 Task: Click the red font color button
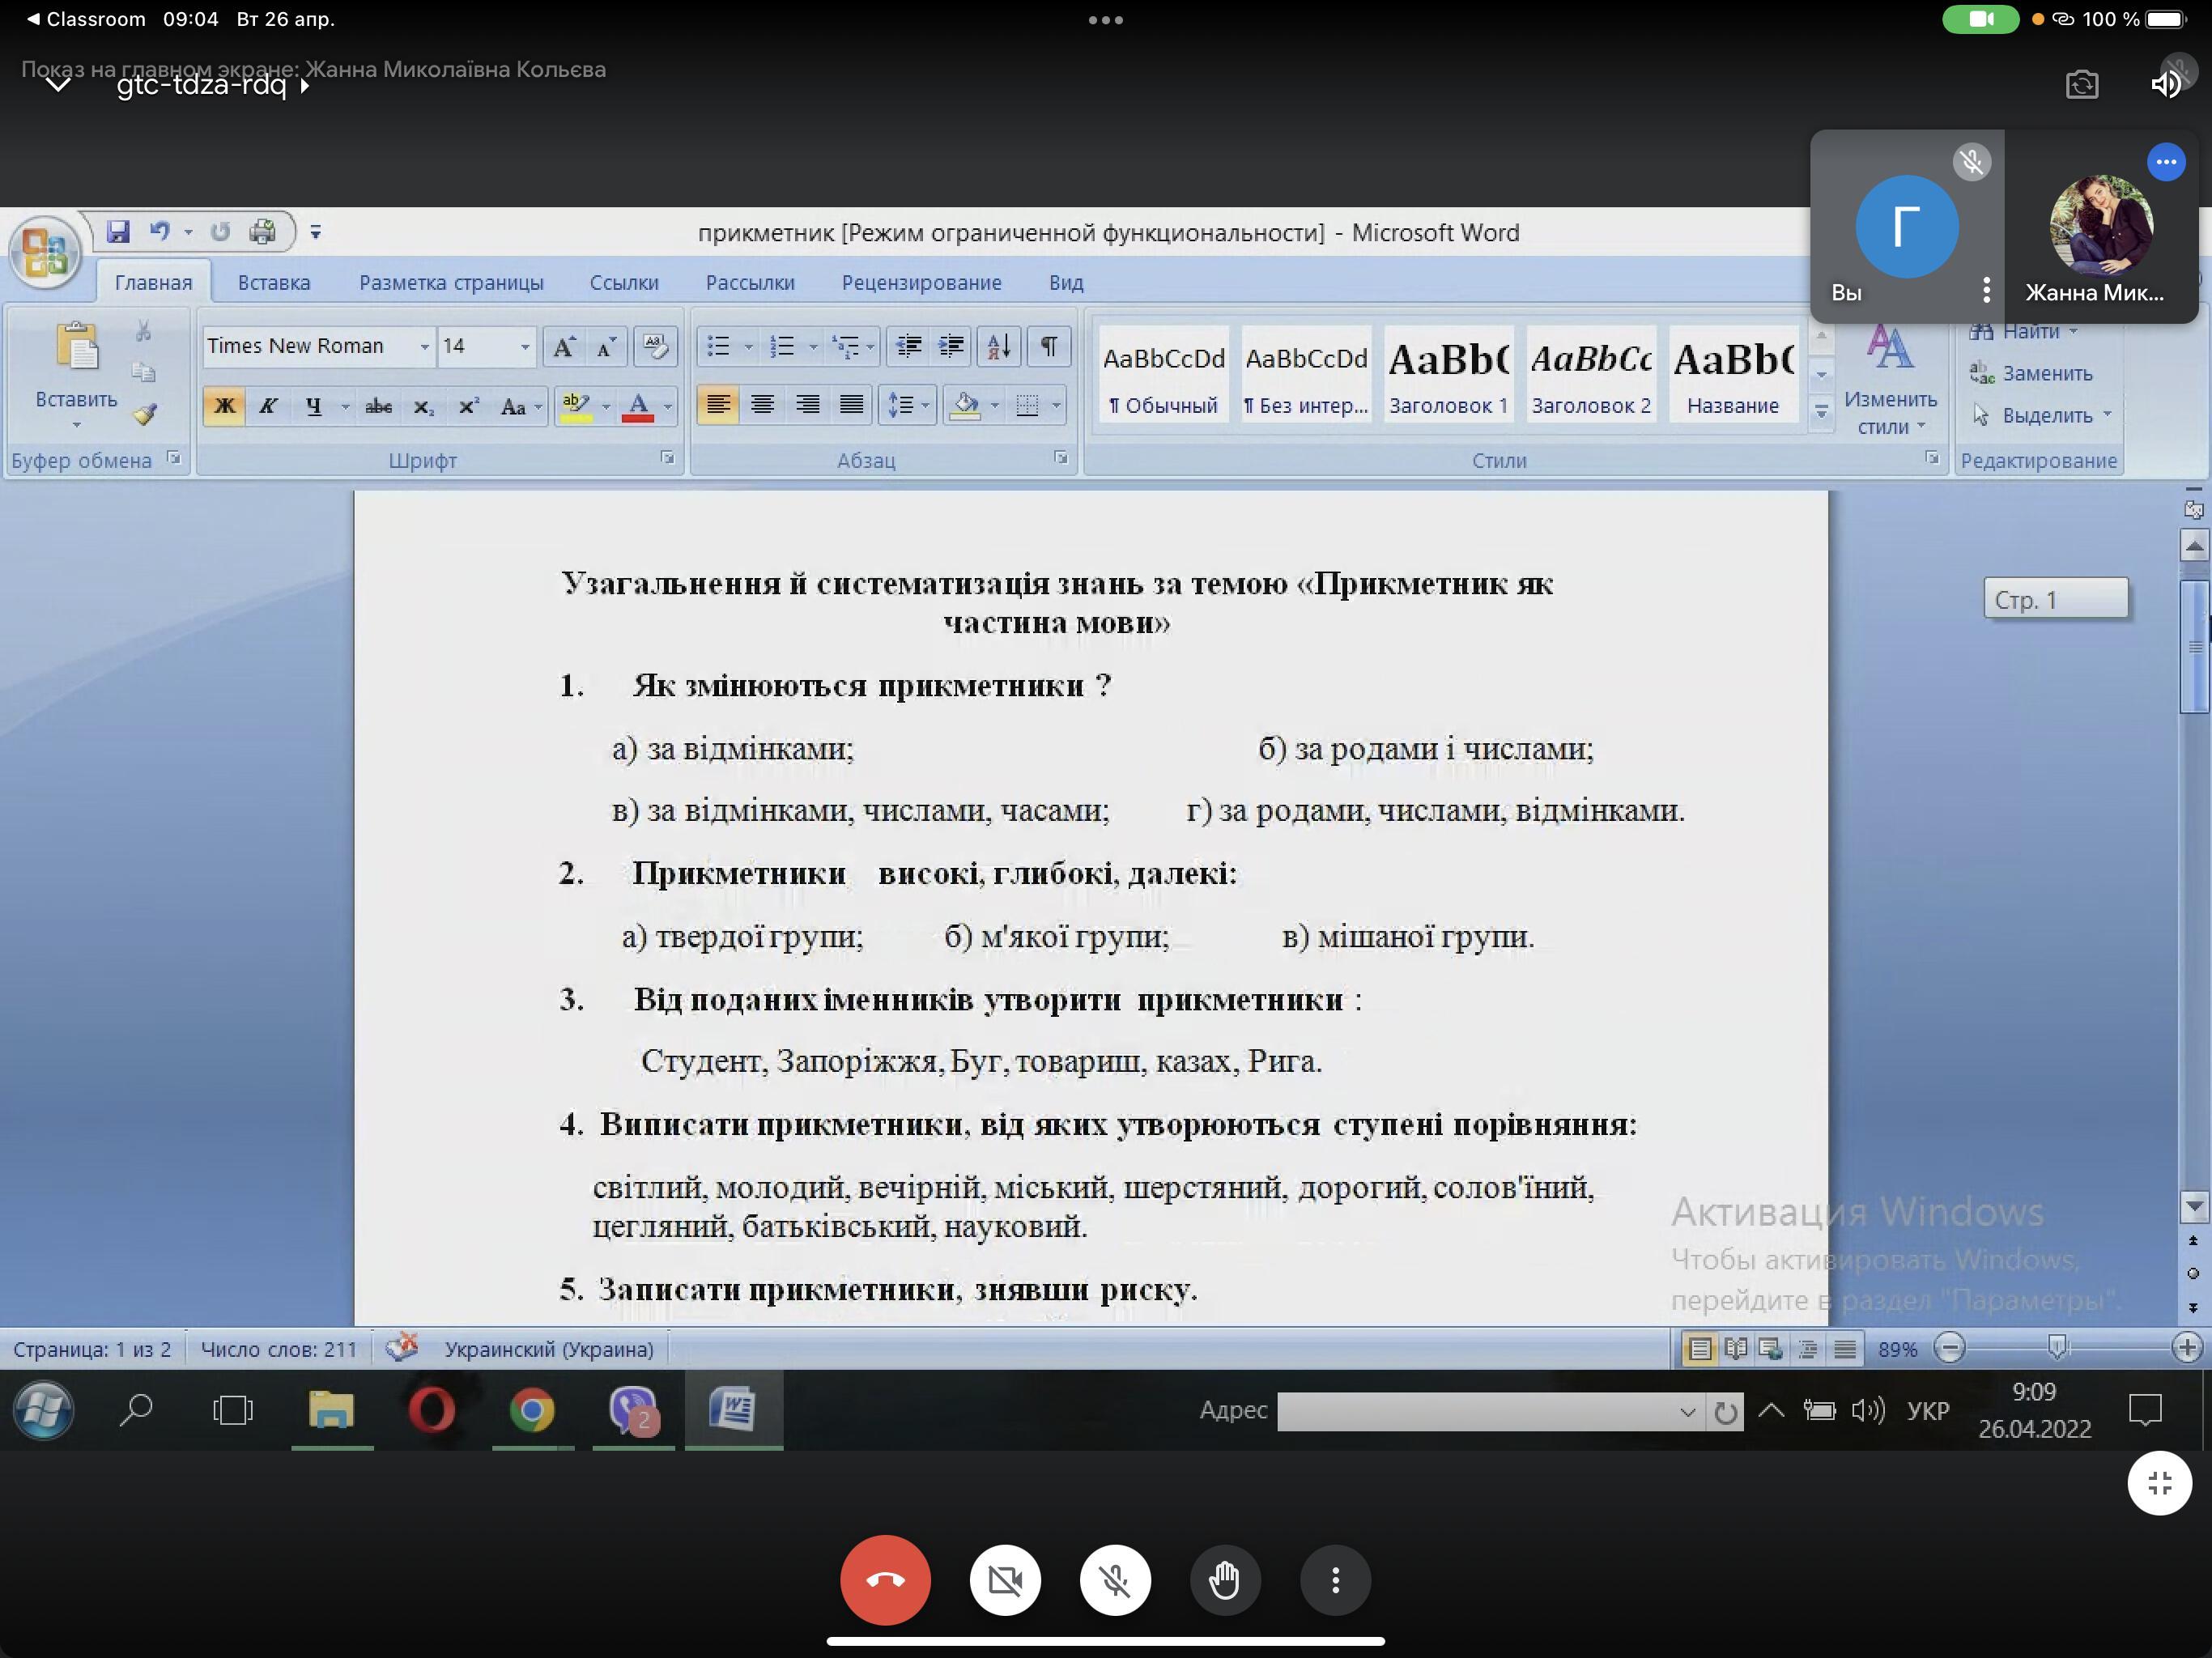638,406
